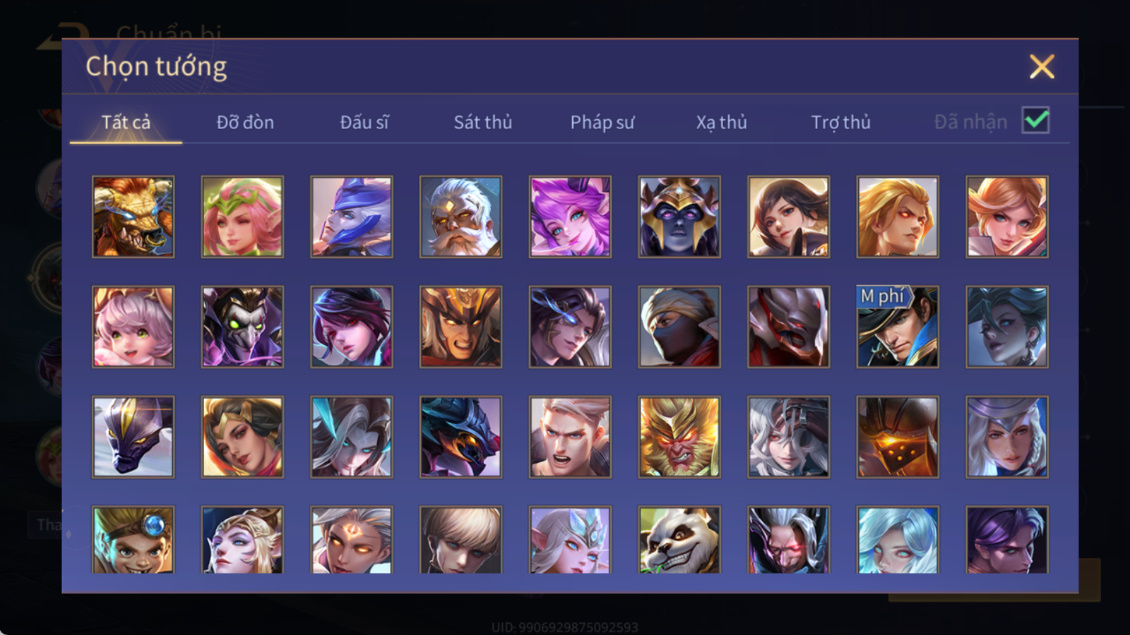The height and width of the screenshot is (635, 1130).
Task: Show the 'Pháp sư' hero category
Action: [x=602, y=122]
